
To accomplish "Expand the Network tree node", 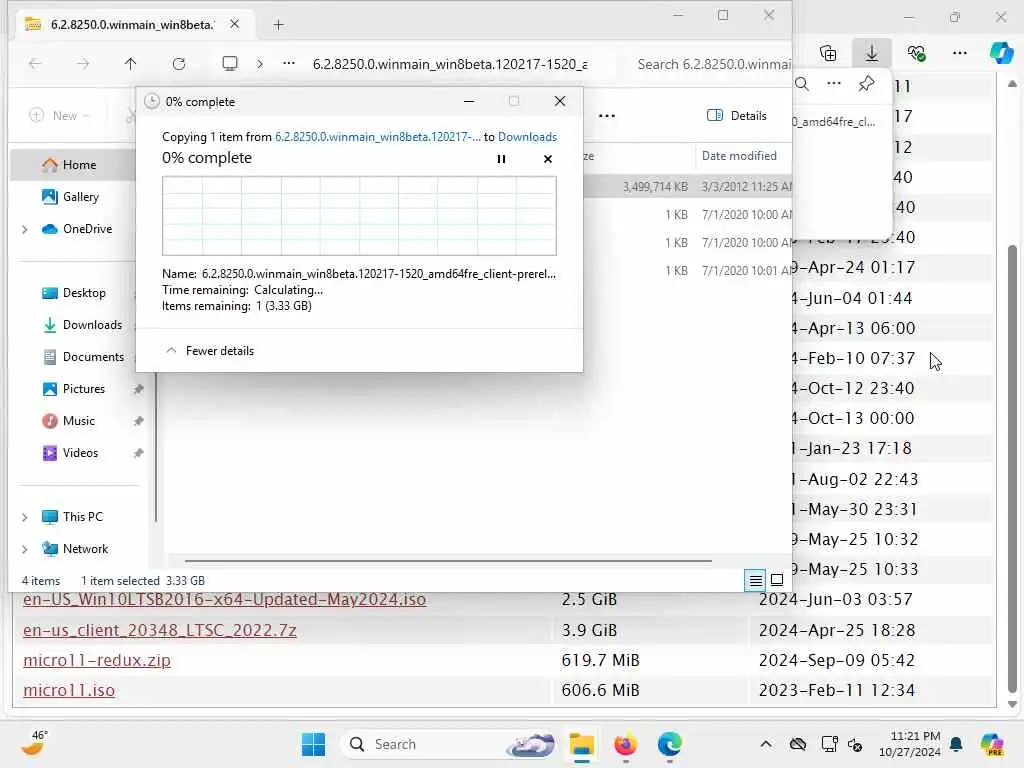I will [25, 549].
